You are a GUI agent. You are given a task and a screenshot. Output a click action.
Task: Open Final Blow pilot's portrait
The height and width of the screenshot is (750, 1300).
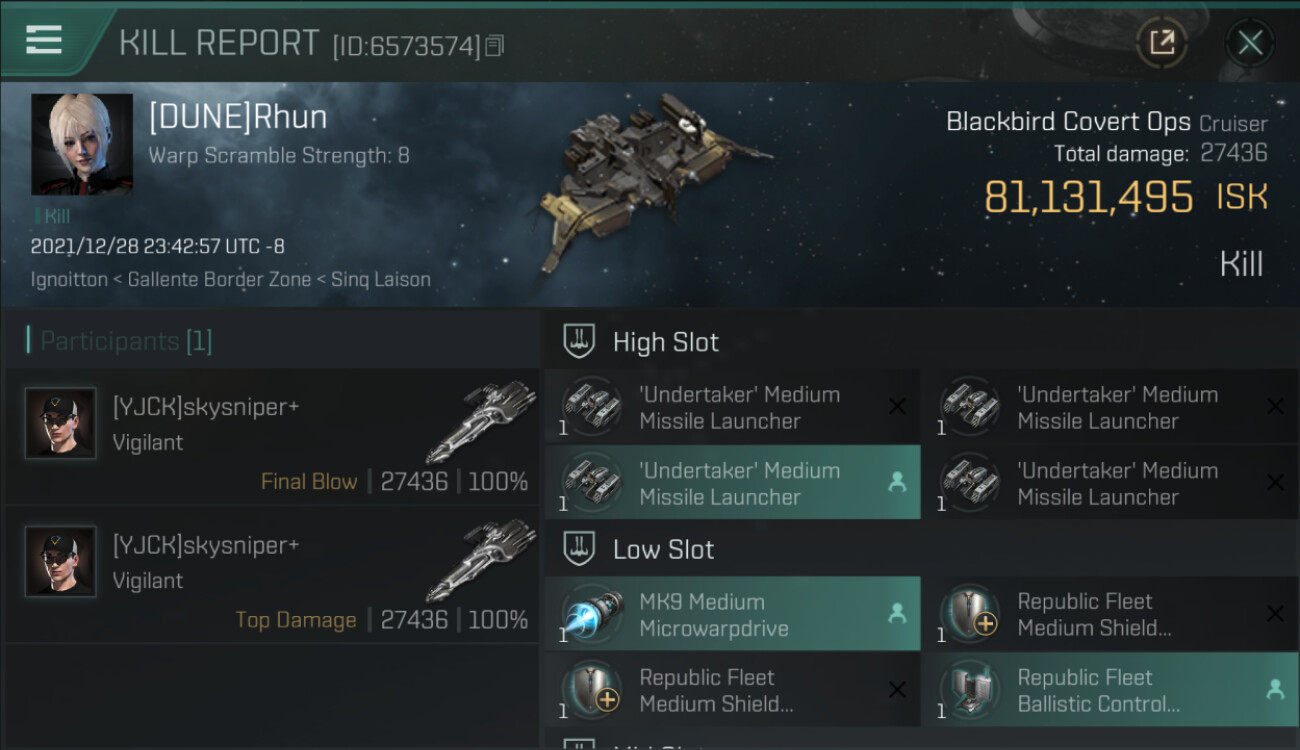pyautogui.click(x=61, y=423)
